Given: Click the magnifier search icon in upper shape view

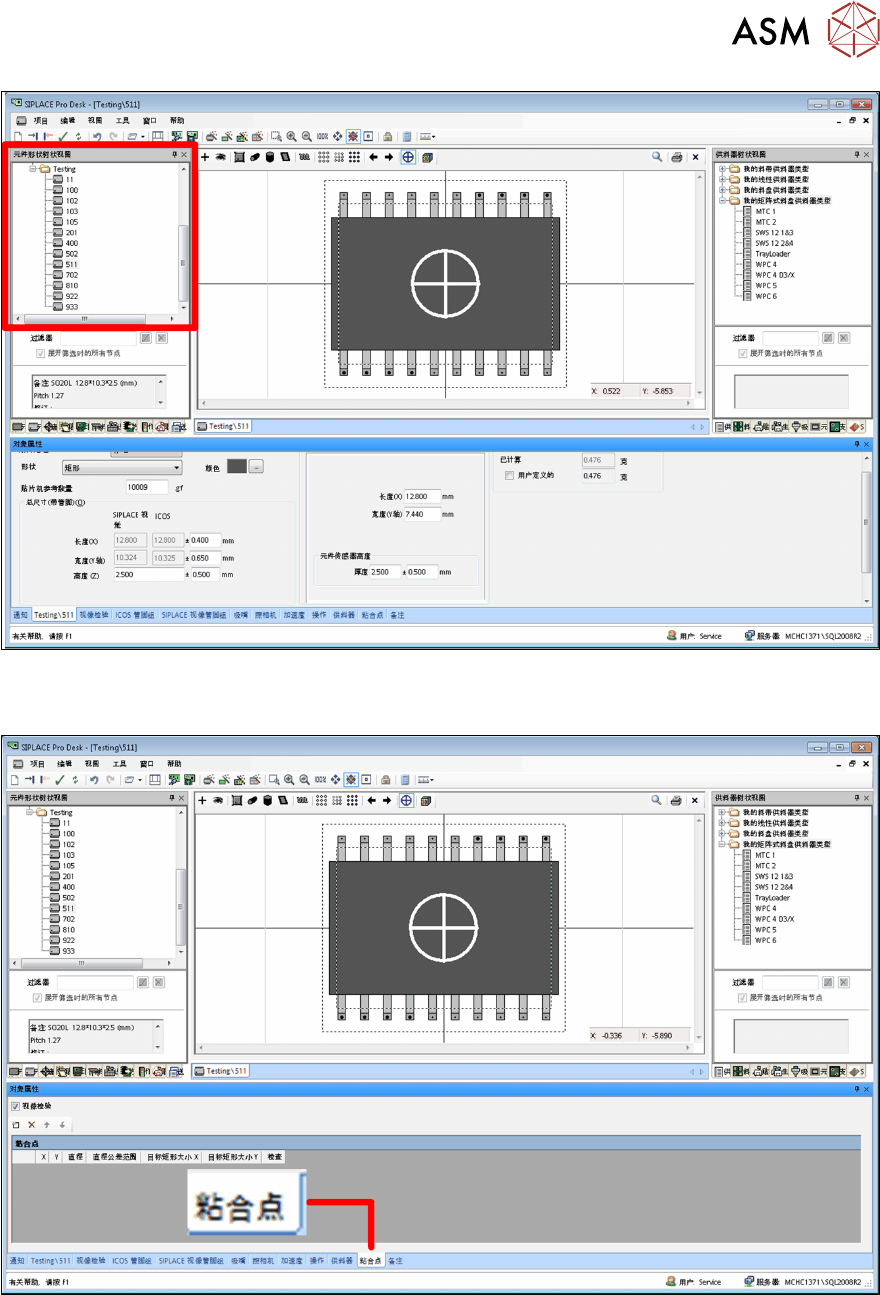Looking at the screenshot, I should 658,157.
